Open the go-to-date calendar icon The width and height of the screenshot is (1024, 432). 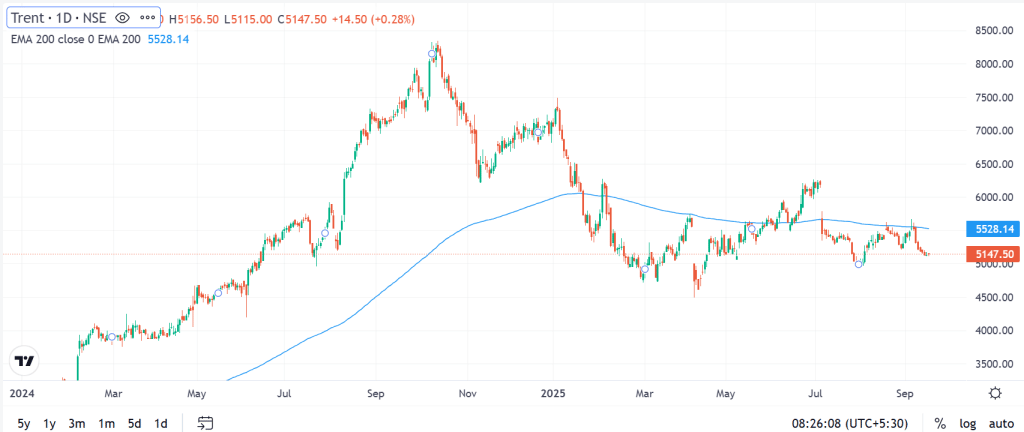pos(206,423)
